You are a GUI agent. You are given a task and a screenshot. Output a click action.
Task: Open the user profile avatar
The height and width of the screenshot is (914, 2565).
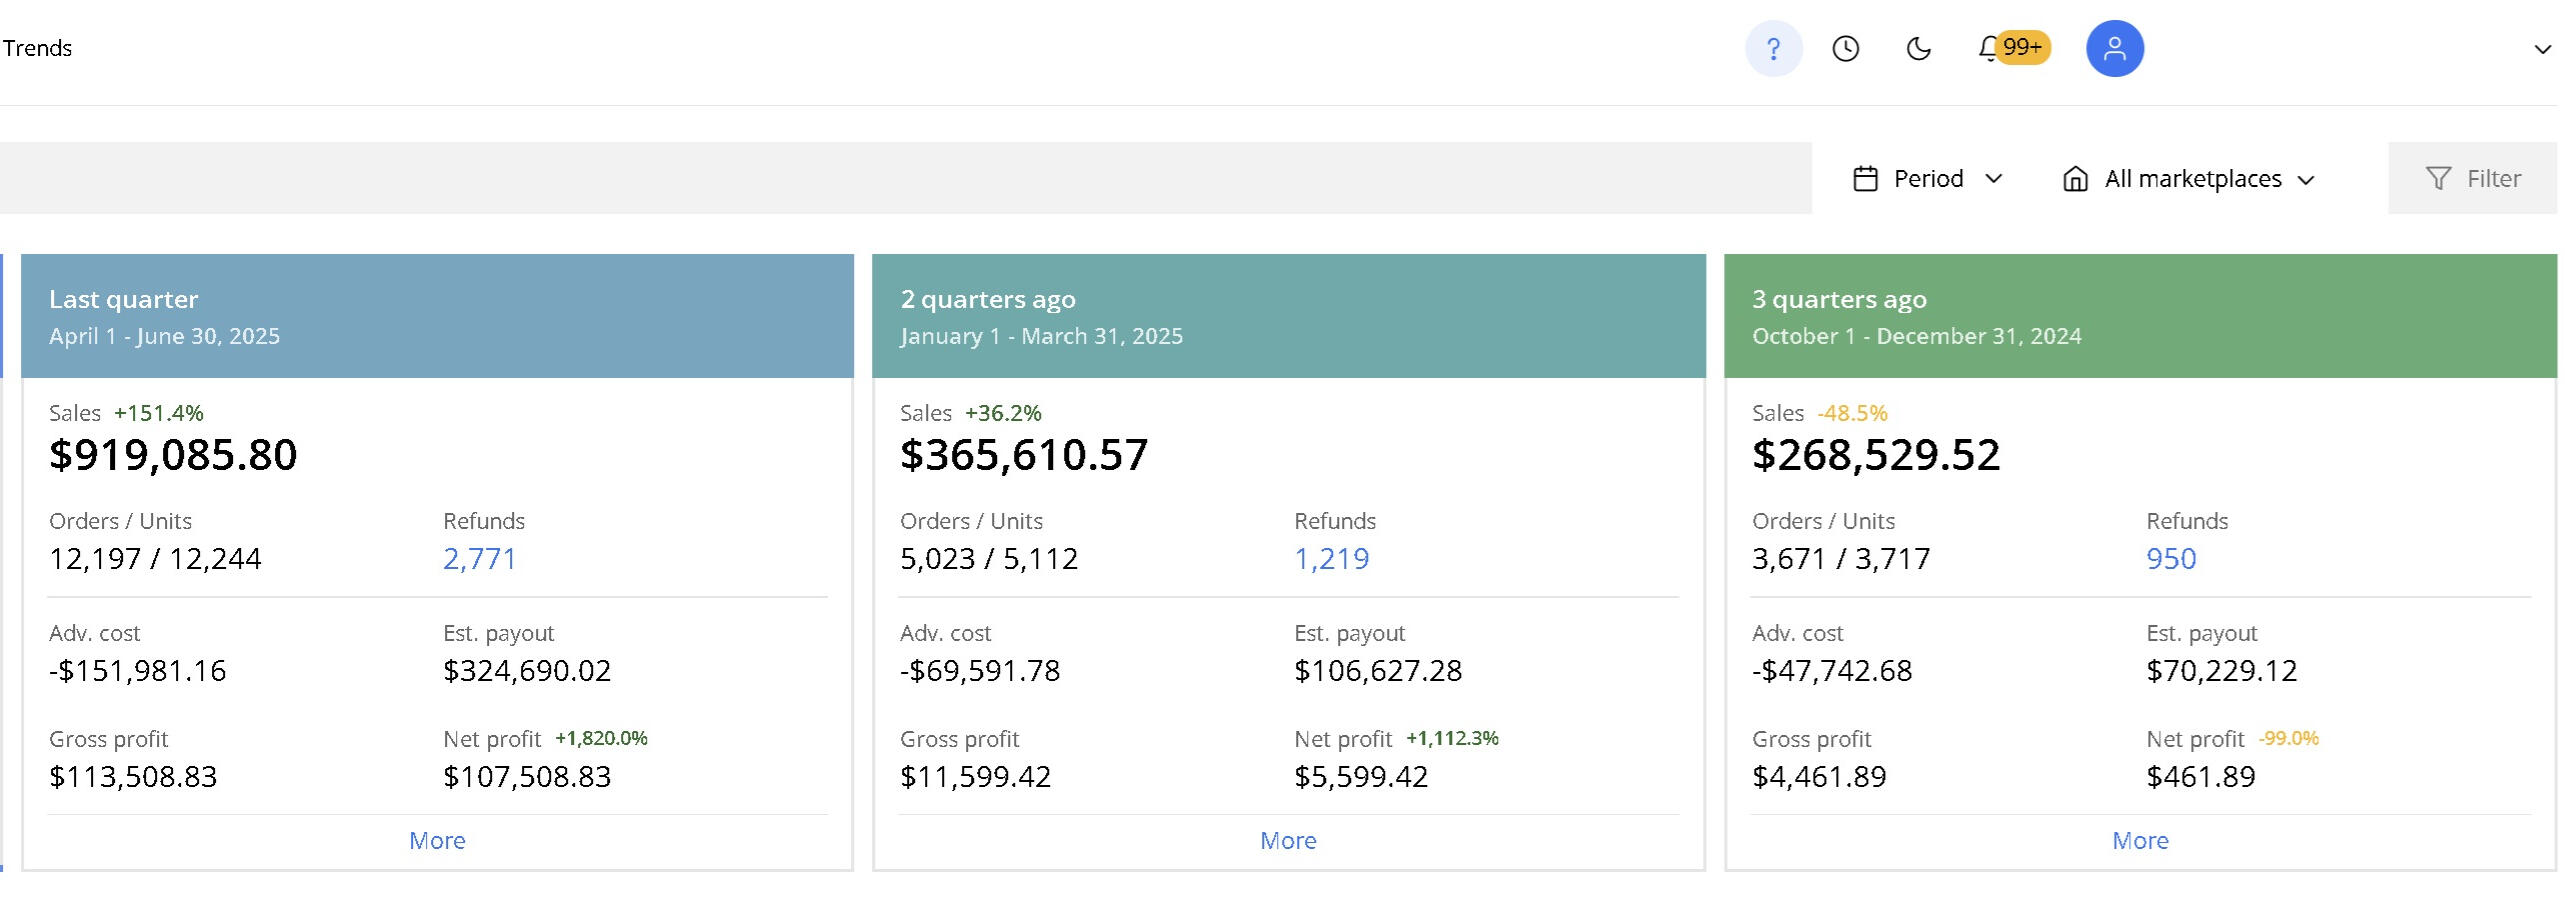2113,49
